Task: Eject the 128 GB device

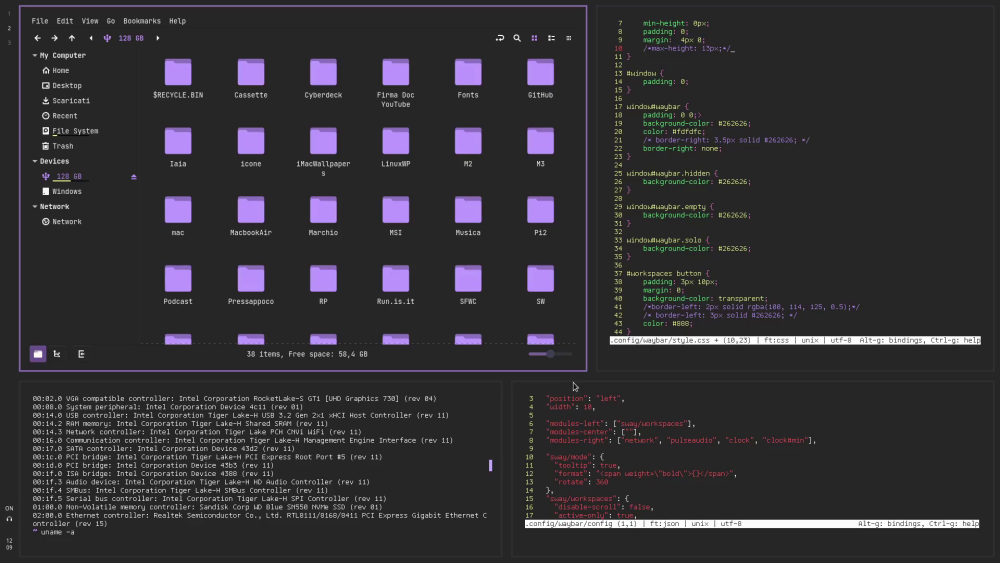Action: pos(134,177)
